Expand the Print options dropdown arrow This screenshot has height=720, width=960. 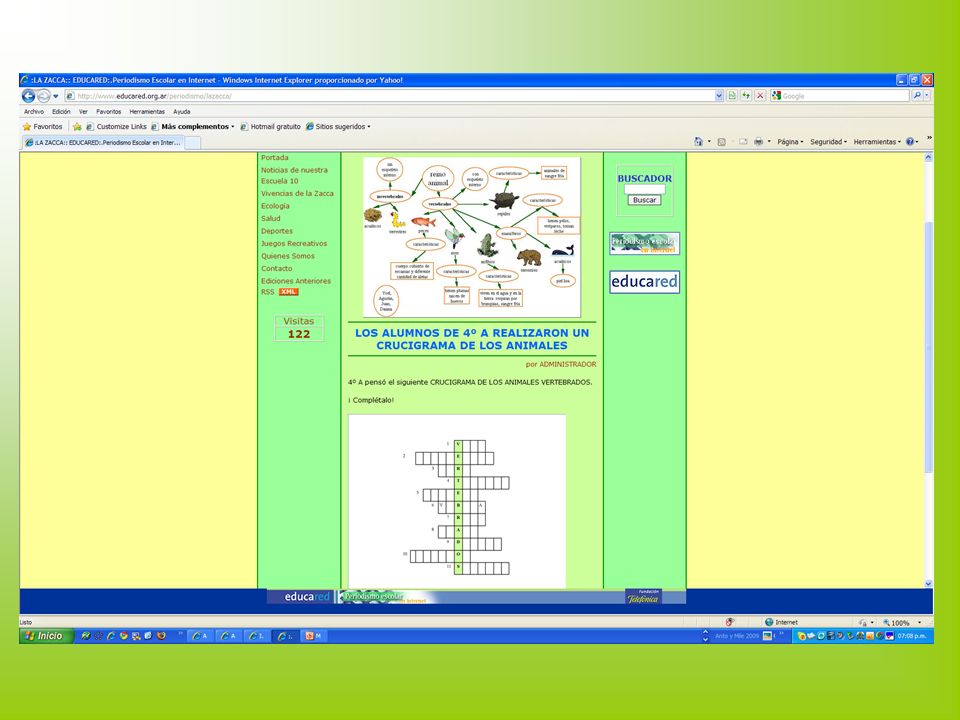[x=769, y=142]
